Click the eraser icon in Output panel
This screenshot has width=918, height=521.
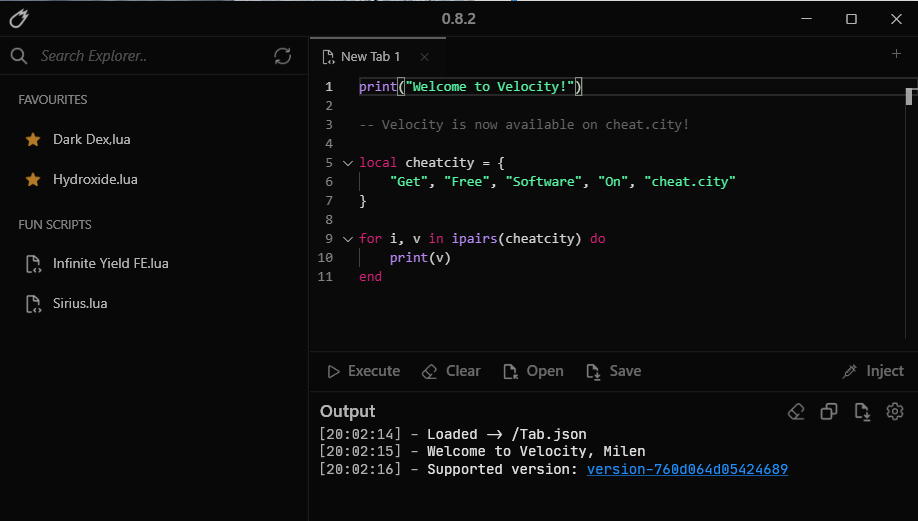(796, 411)
